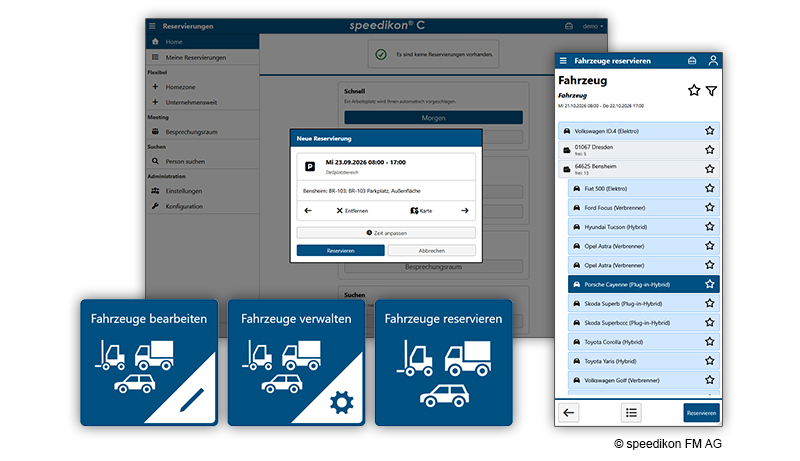Favorite Porsche Cayenne with its star
This screenshot has height=461, width=800.
tap(710, 284)
